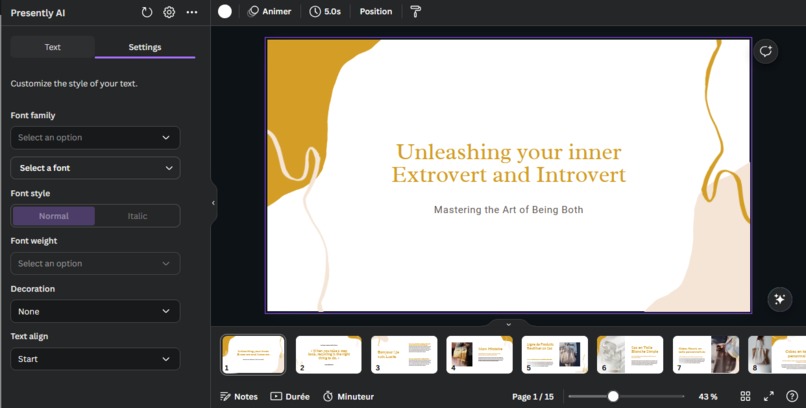Select slide 8 thumbnail
This screenshot has width=806, height=408.
point(777,355)
